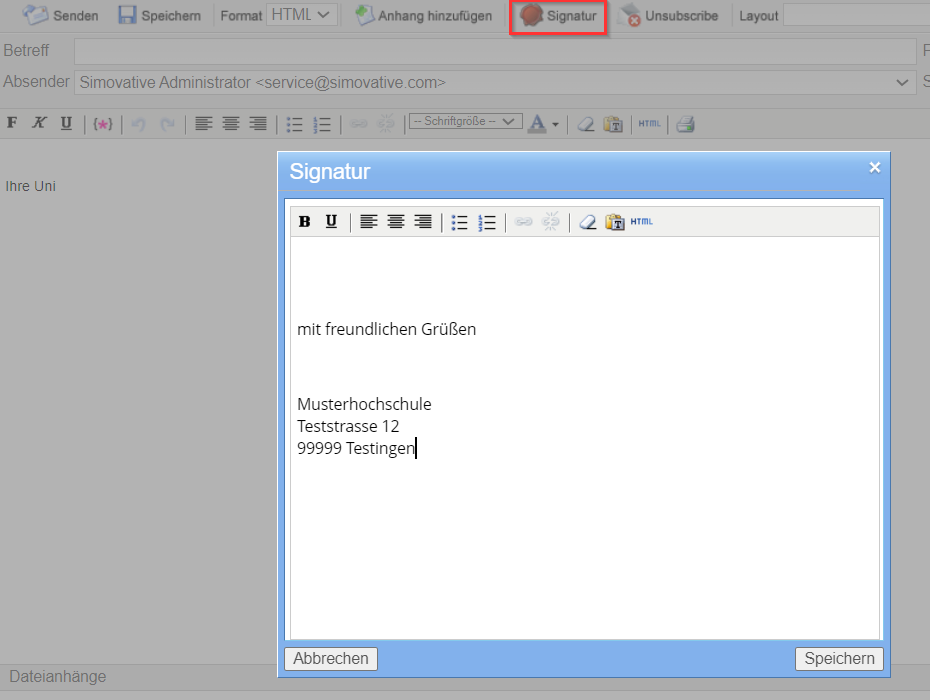The image size is (930, 700).
Task: Align right in Signatur dialog toolbar
Action: click(x=423, y=221)
